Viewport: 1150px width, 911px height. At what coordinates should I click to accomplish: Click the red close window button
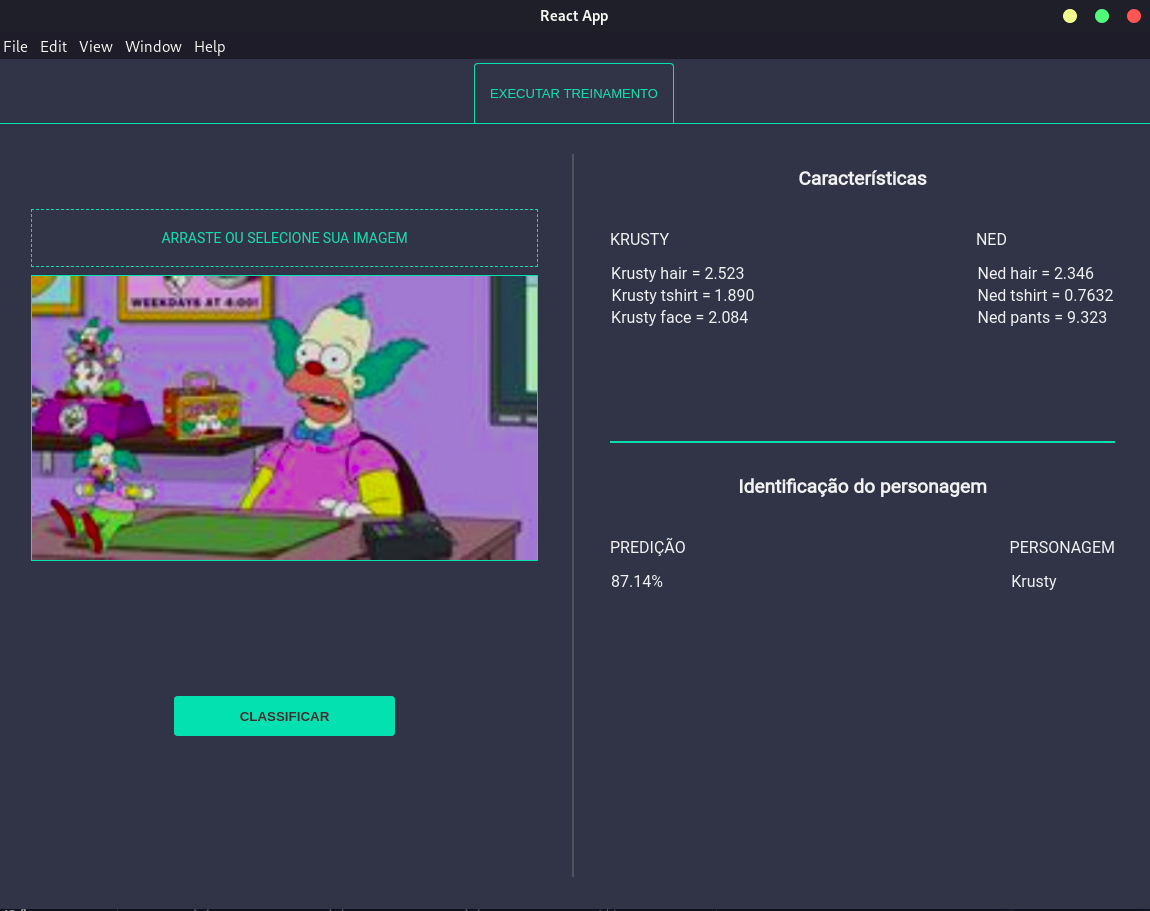click(x=1134, y=16)
